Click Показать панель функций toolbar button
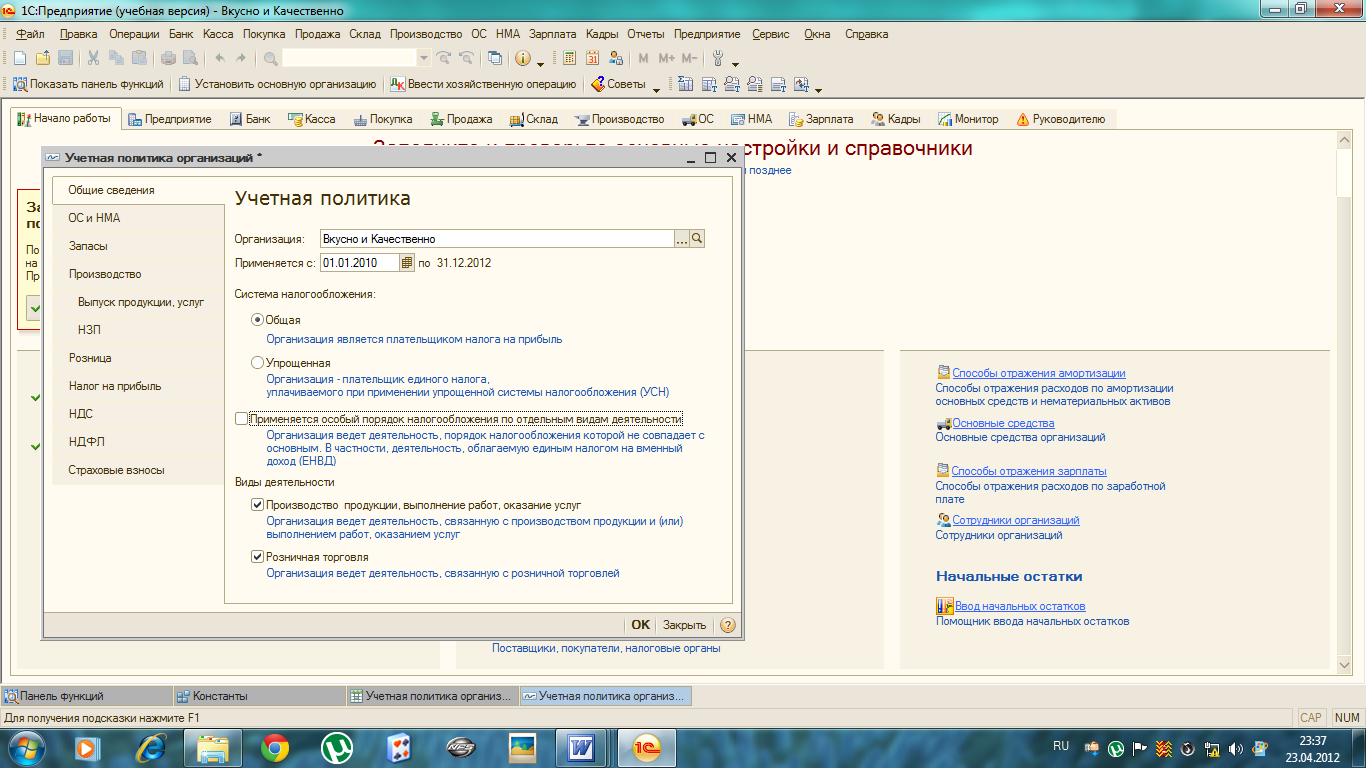Viewport: 1366px width, 768px height. 88,84
